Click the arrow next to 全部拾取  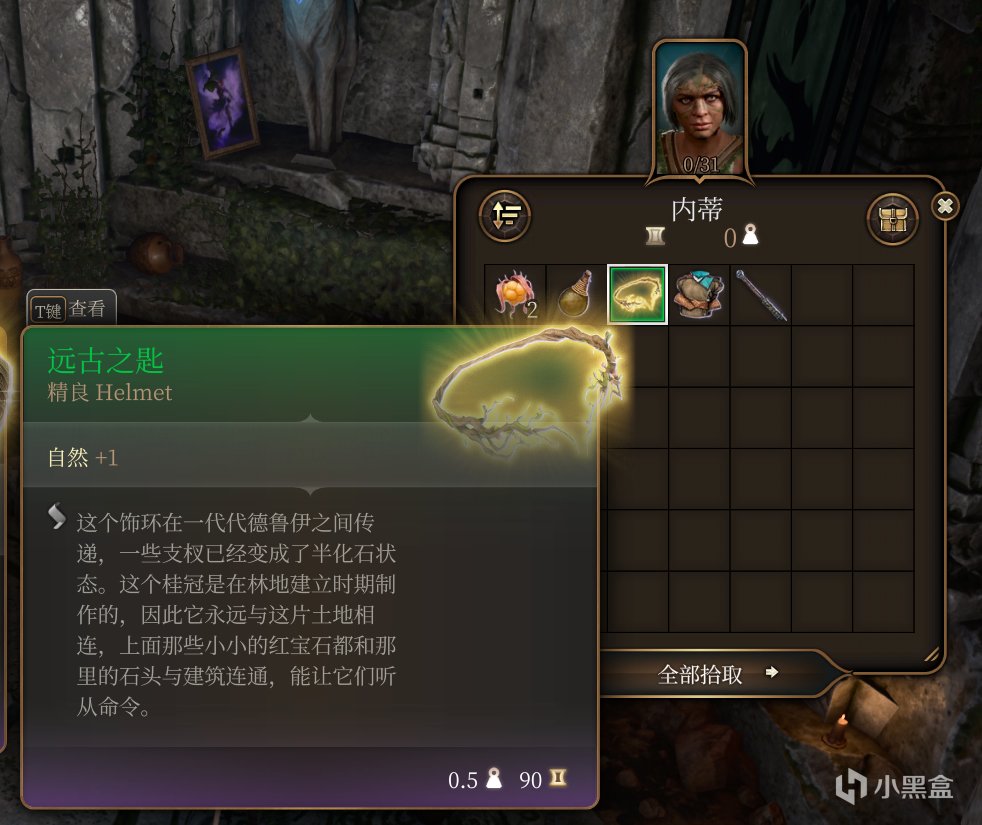tap(772, 672)
